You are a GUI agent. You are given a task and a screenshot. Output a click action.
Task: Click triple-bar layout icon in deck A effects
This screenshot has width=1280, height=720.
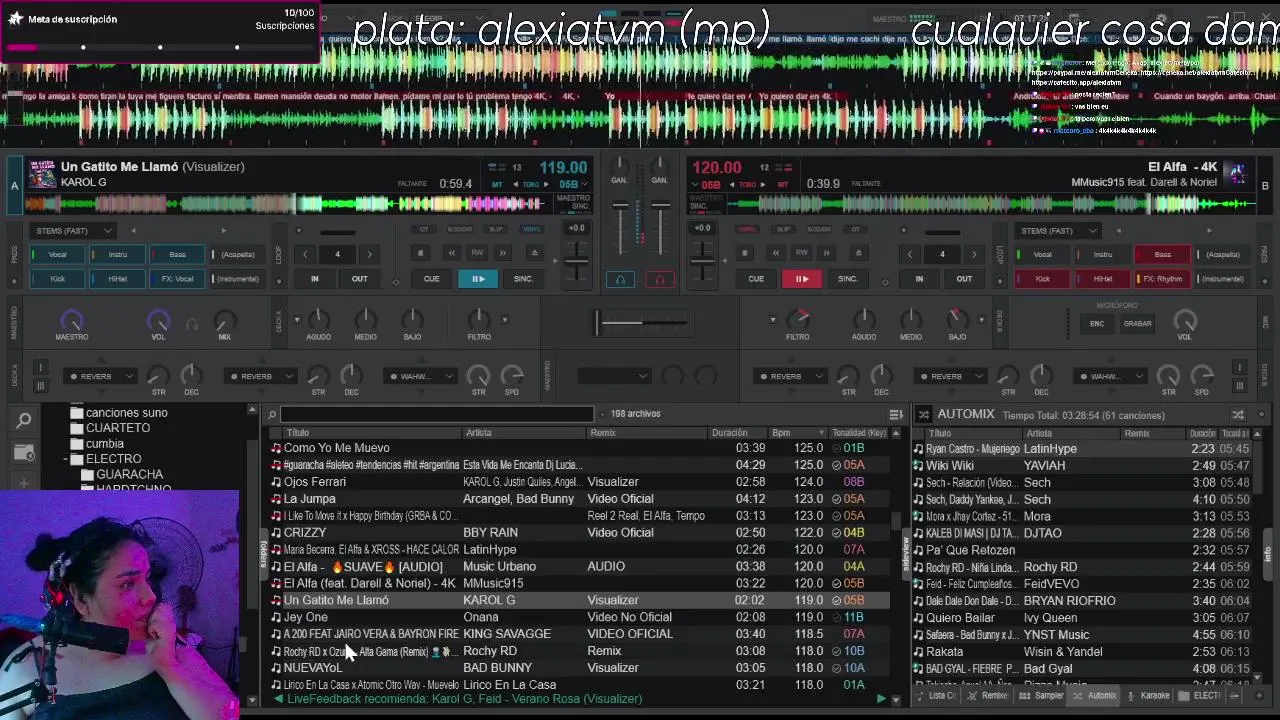(x=40, y=386)
